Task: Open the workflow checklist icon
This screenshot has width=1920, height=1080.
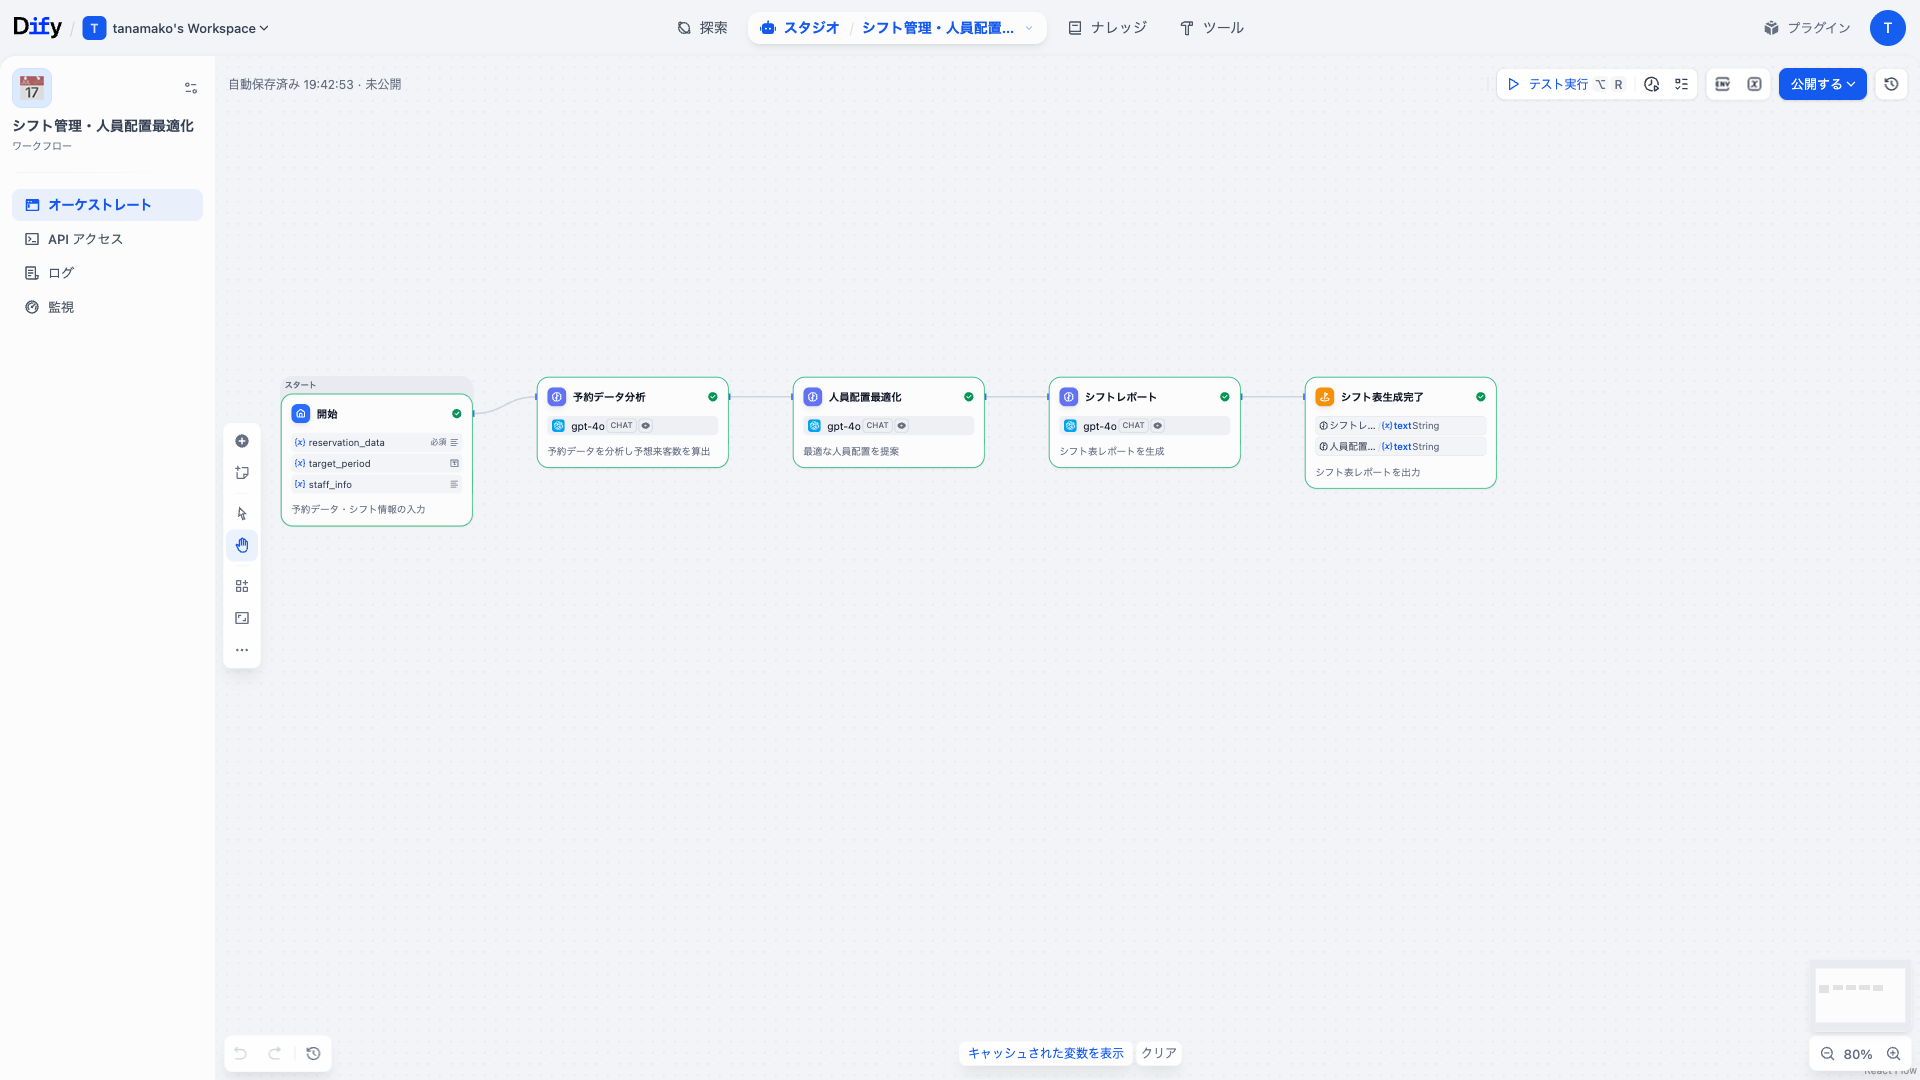Action: click(1681, 84)
